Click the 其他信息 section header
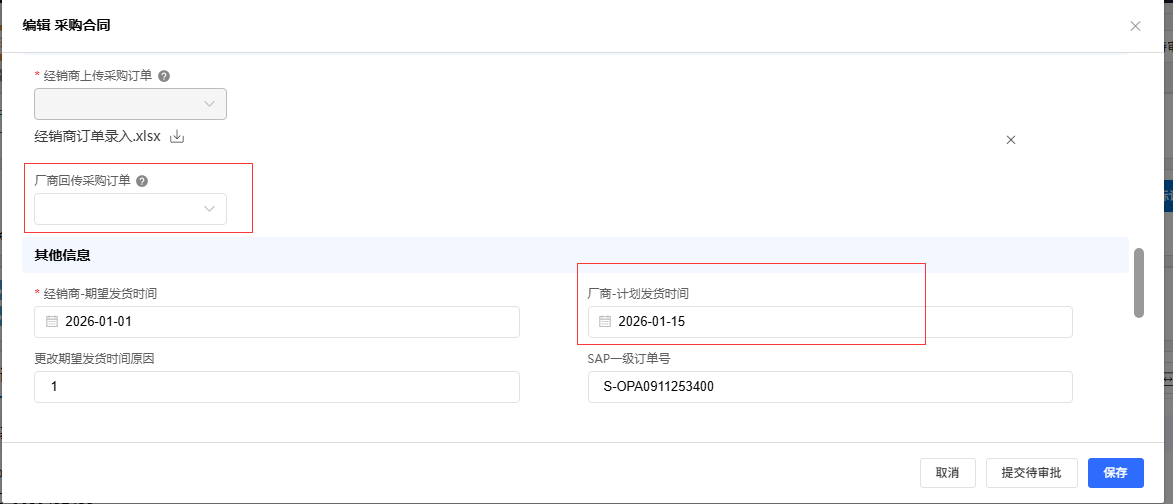 (x=63, y=255)
